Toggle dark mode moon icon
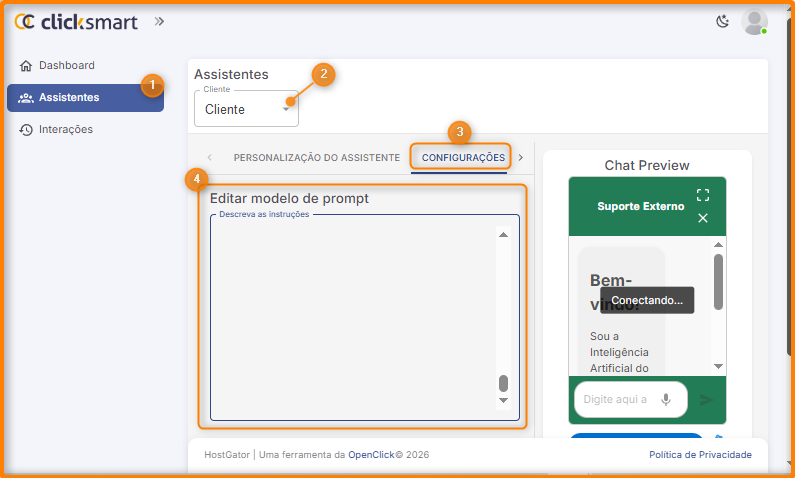 [x=723, y=21]
